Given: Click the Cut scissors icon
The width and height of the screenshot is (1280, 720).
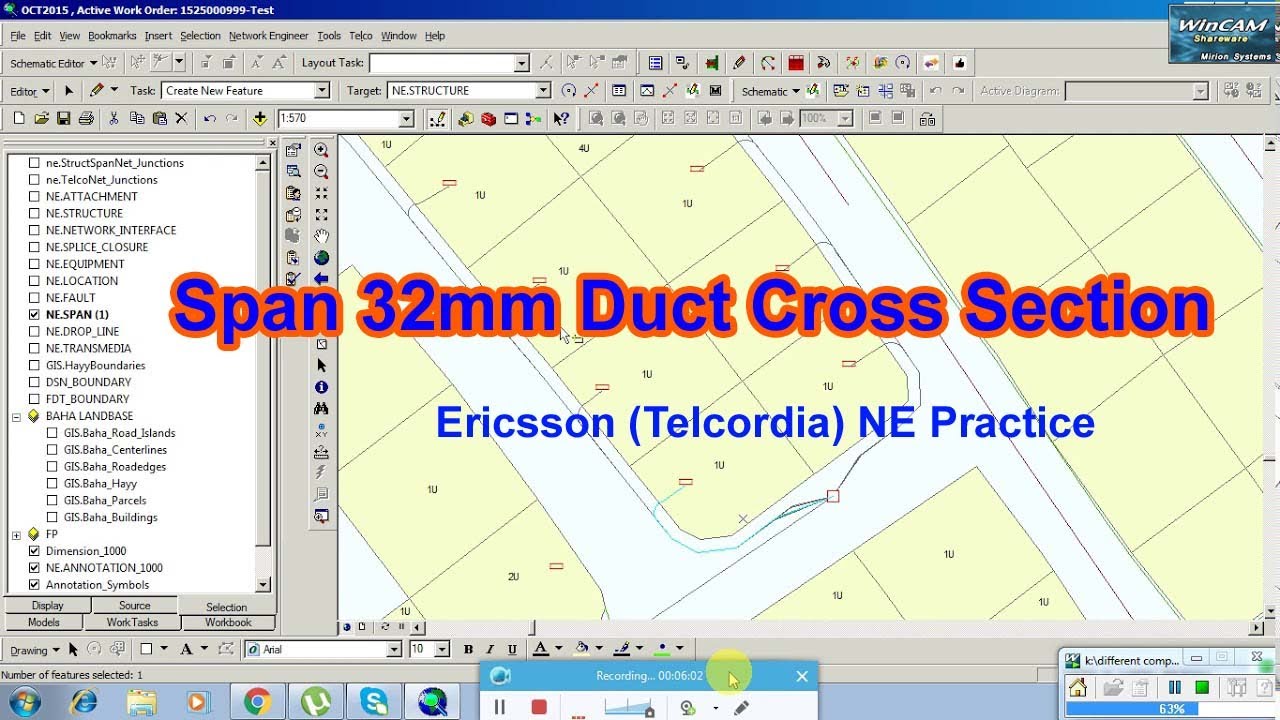Looking at the screenshot, I should (113, 118).
